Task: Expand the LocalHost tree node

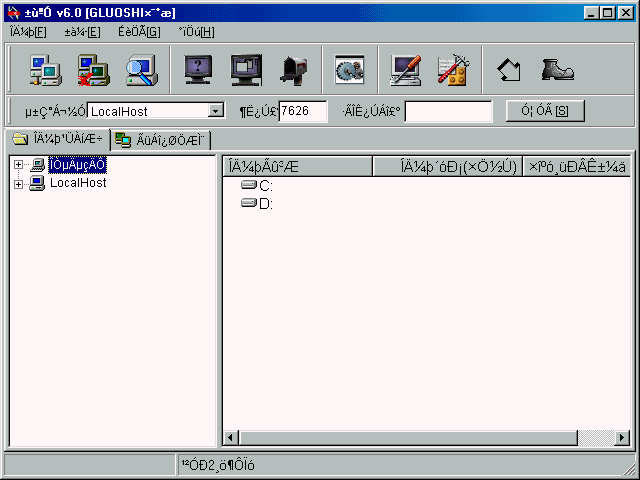Action: (x=17, y=183)
